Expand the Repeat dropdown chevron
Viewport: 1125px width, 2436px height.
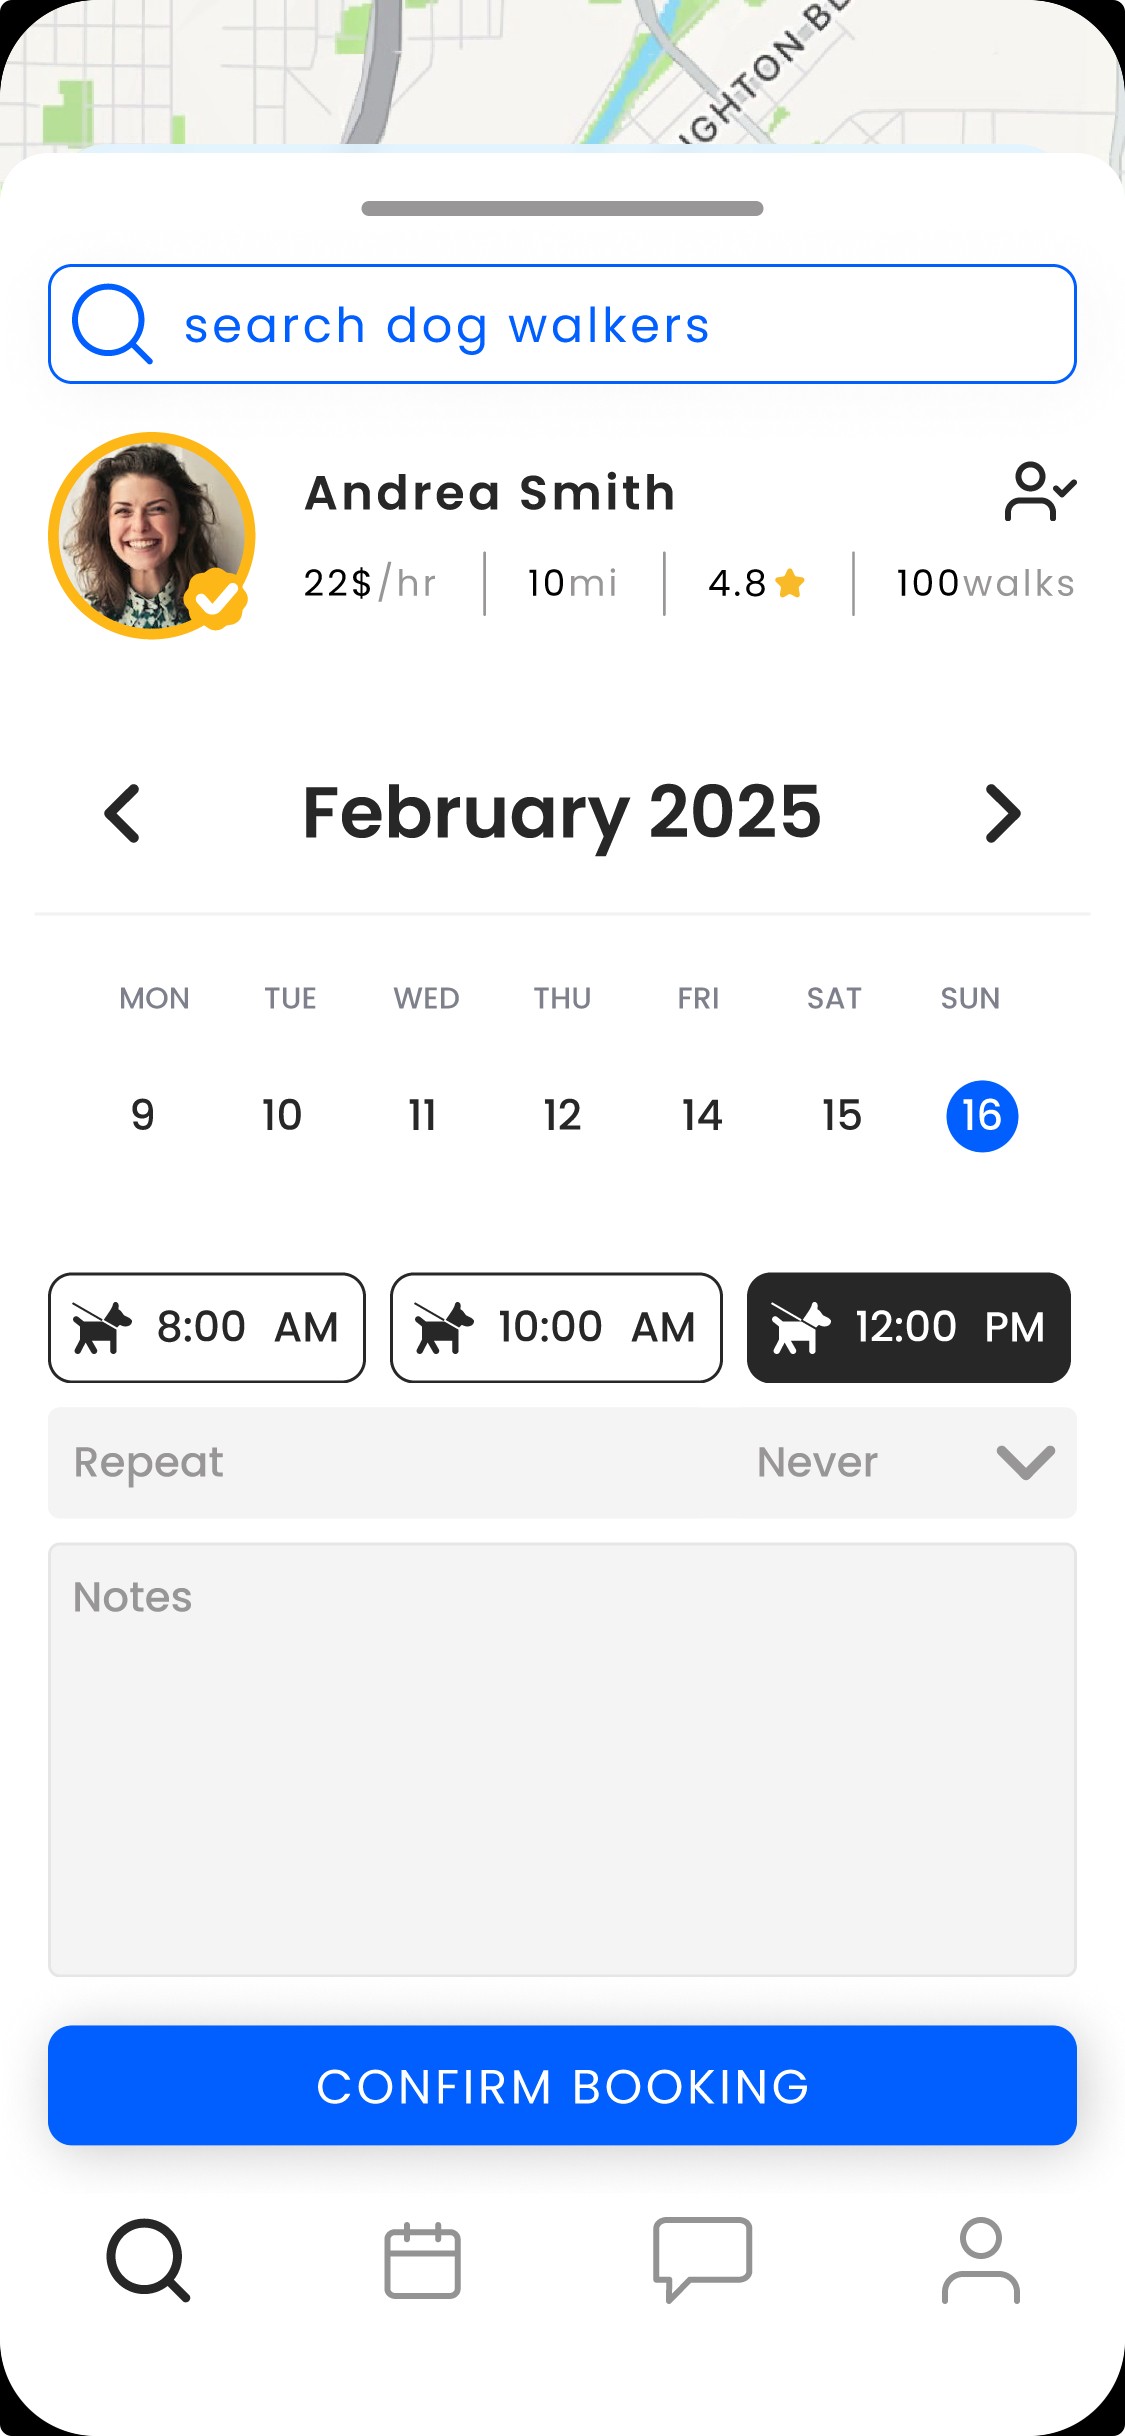pyautogui.click(x=1025, y=1462)
